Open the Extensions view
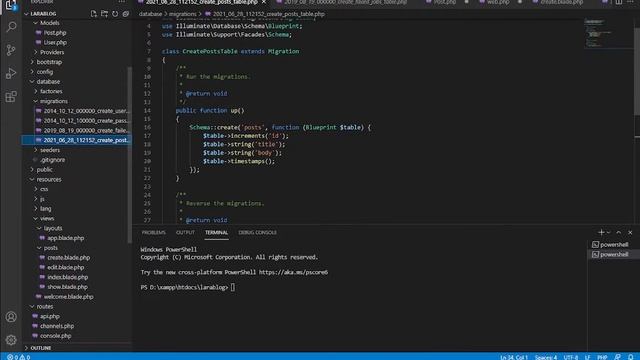Viewport: 640px width, 360px height. coord(11,97)
